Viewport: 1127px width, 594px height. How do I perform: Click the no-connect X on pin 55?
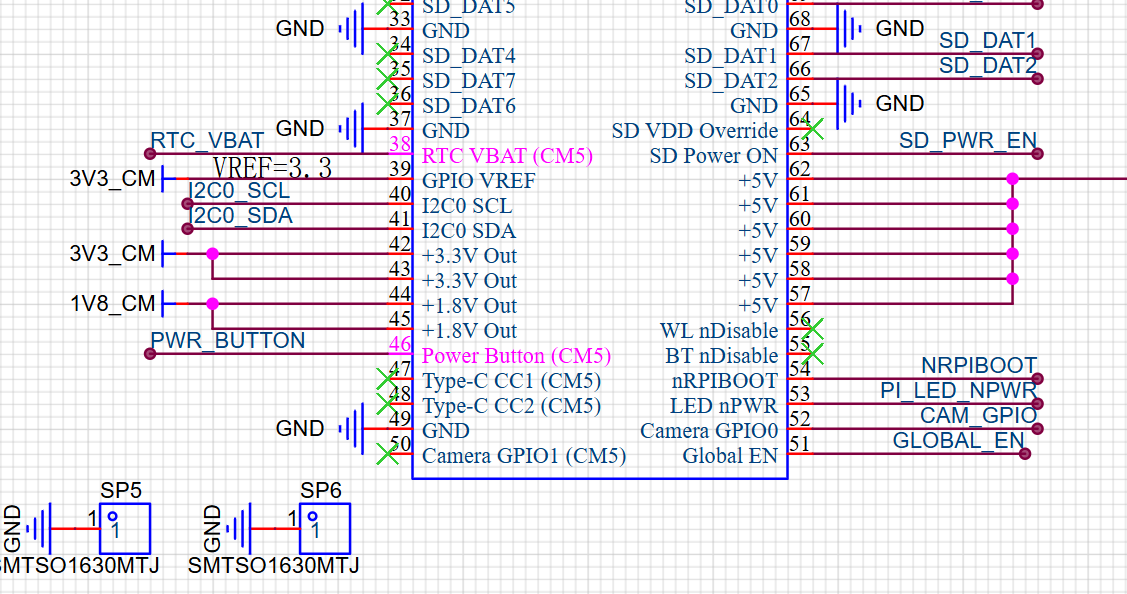(x=813, y=354)
